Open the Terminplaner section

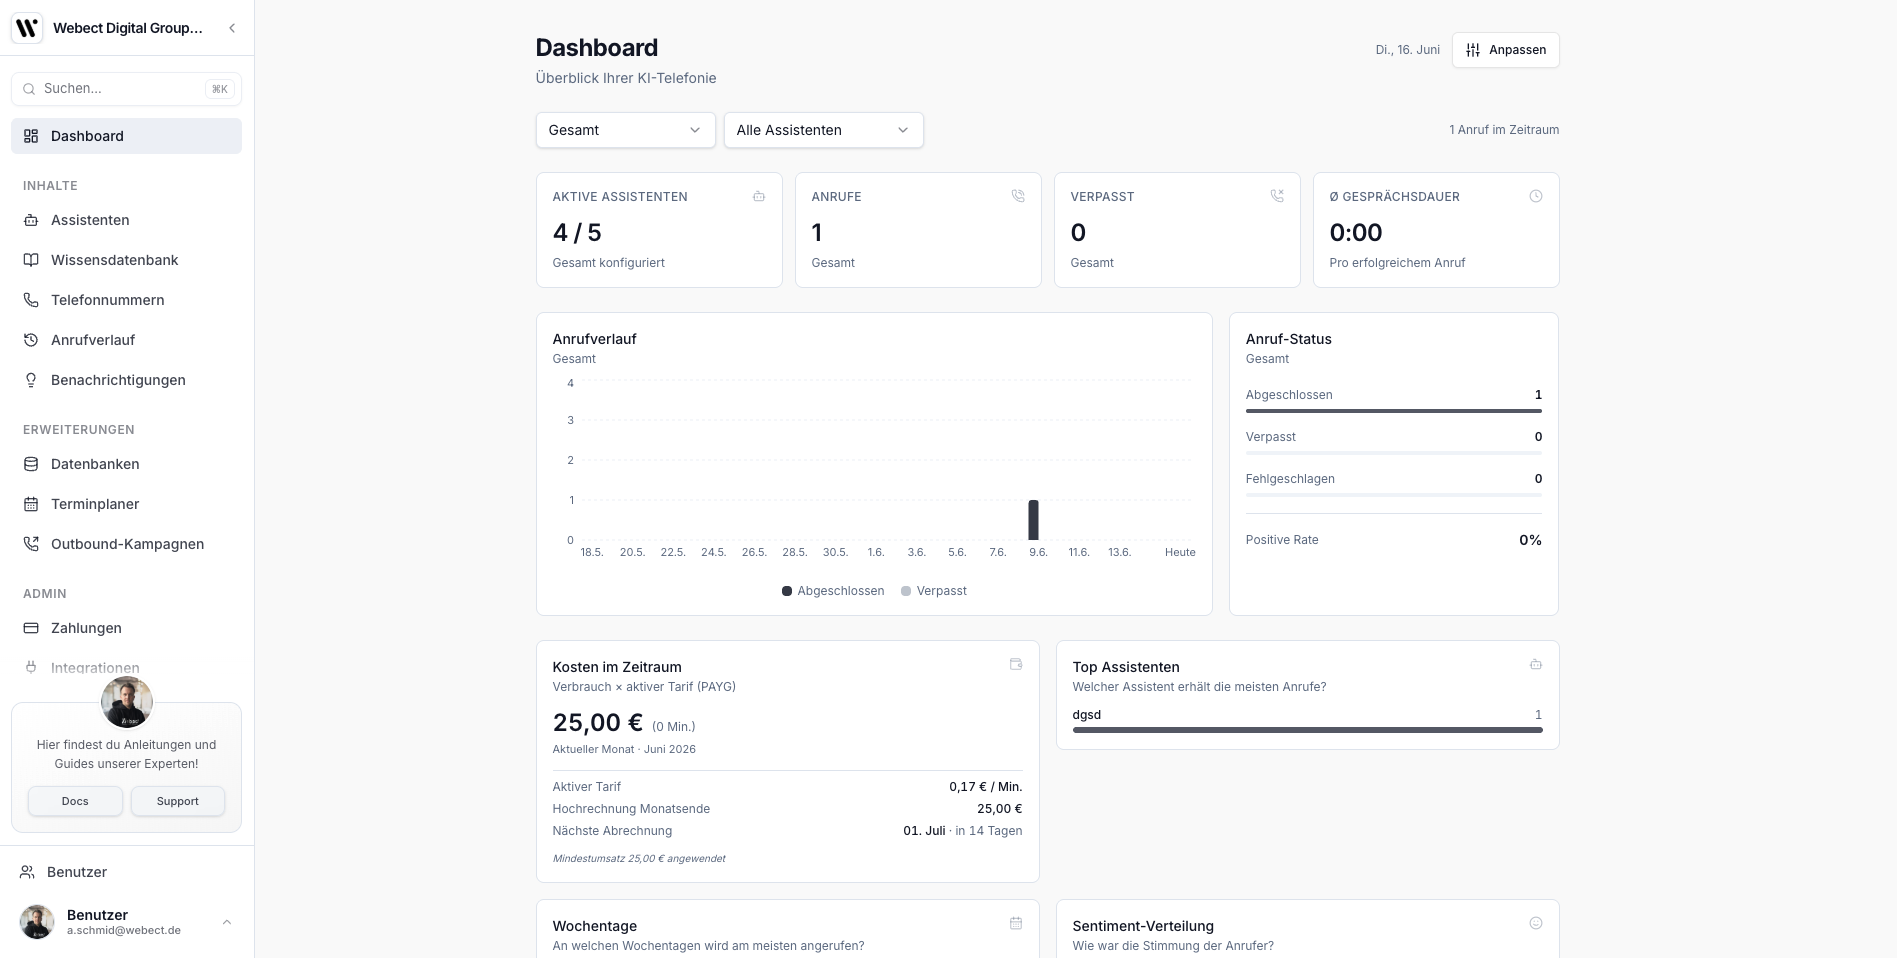click(126, 504)
